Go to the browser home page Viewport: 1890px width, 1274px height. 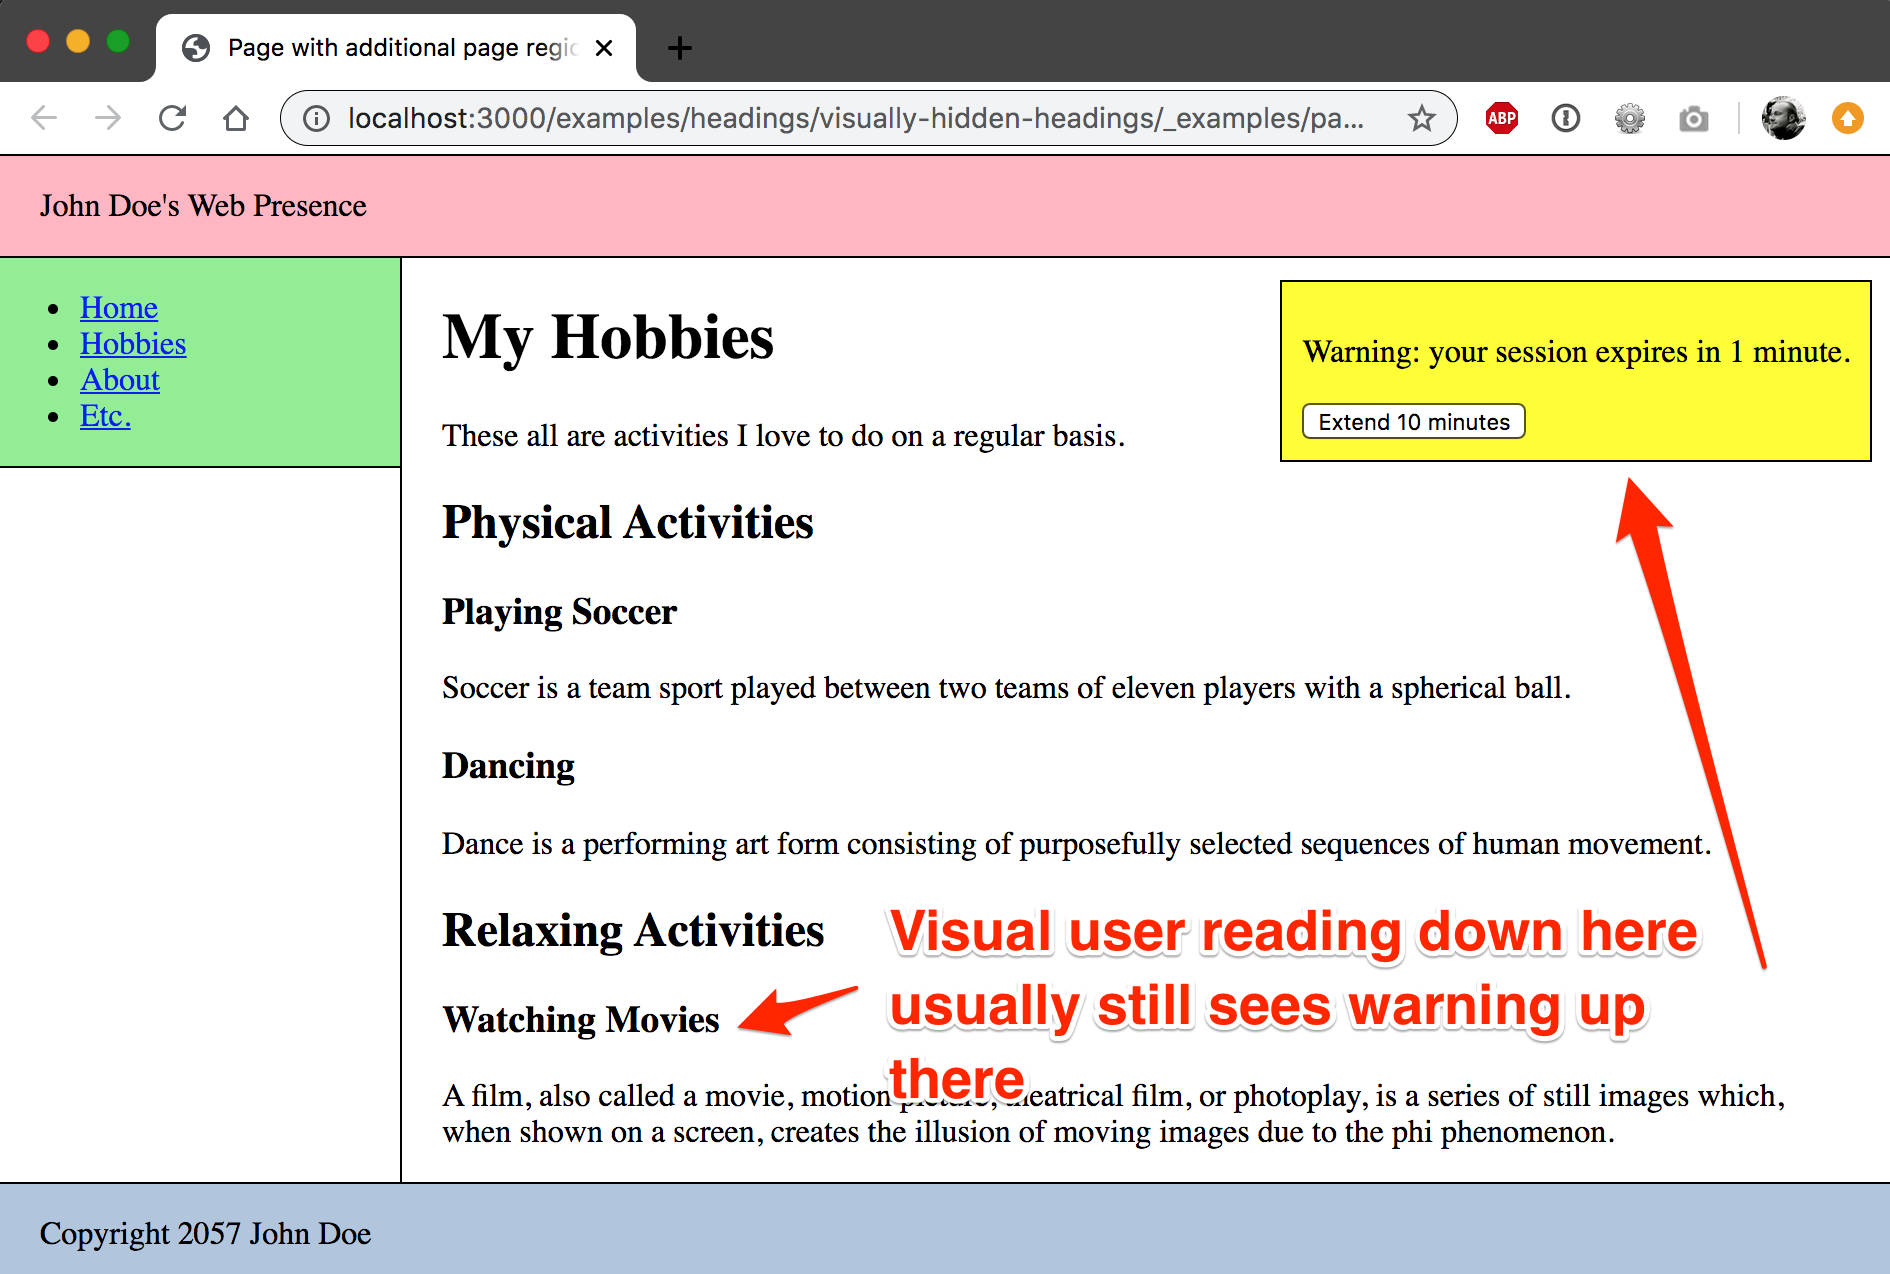[x=236, y=119]
